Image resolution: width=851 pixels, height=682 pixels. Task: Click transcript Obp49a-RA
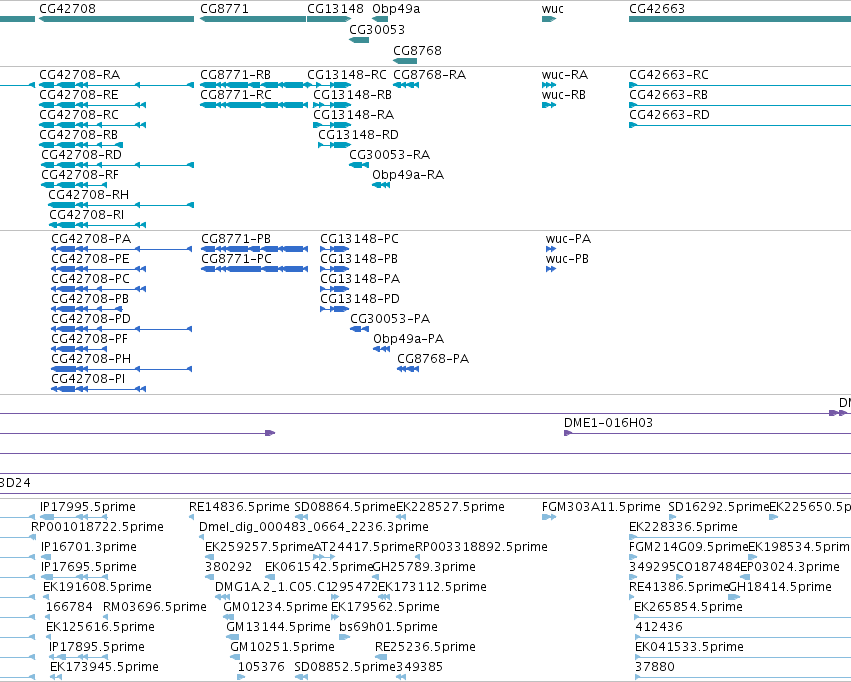(x=408, y=175)
